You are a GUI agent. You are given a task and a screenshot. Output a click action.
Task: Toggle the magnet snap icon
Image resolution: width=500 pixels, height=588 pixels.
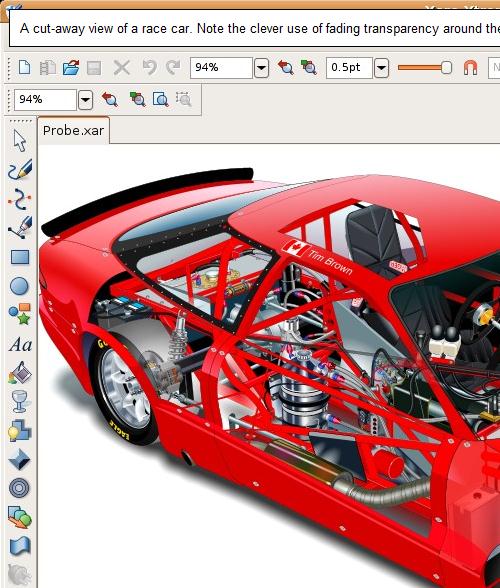(x=470, y=68)
